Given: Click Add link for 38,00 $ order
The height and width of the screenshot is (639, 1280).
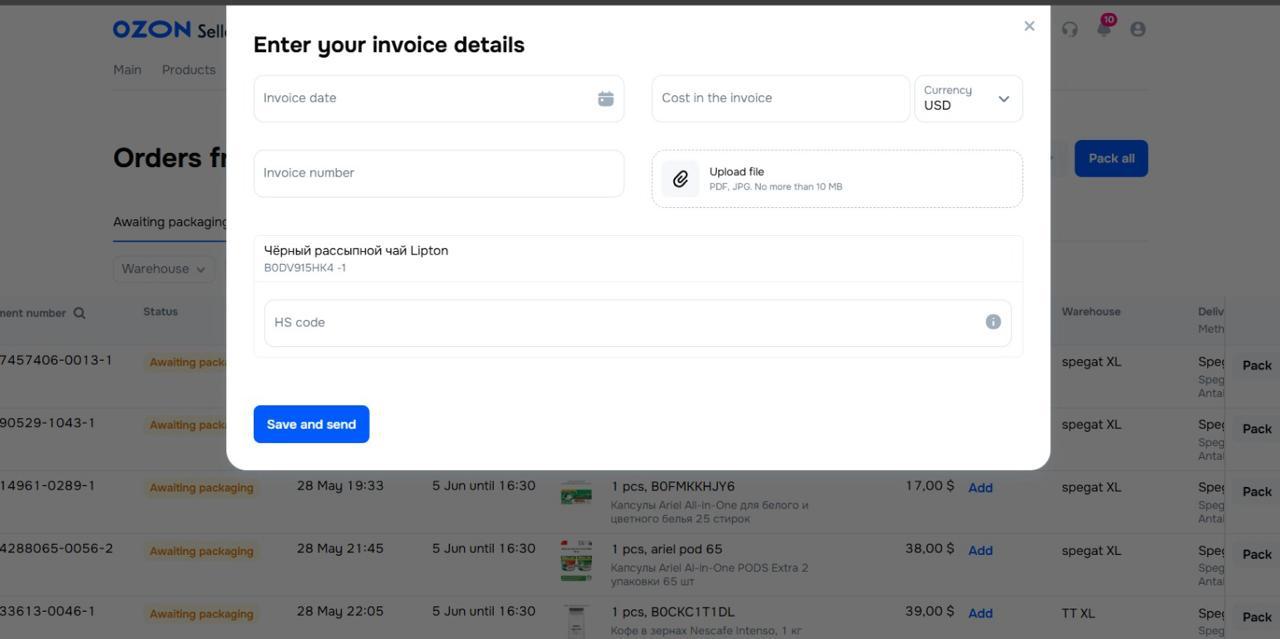Looking at the screenshot, I should [x=980, y=551].
